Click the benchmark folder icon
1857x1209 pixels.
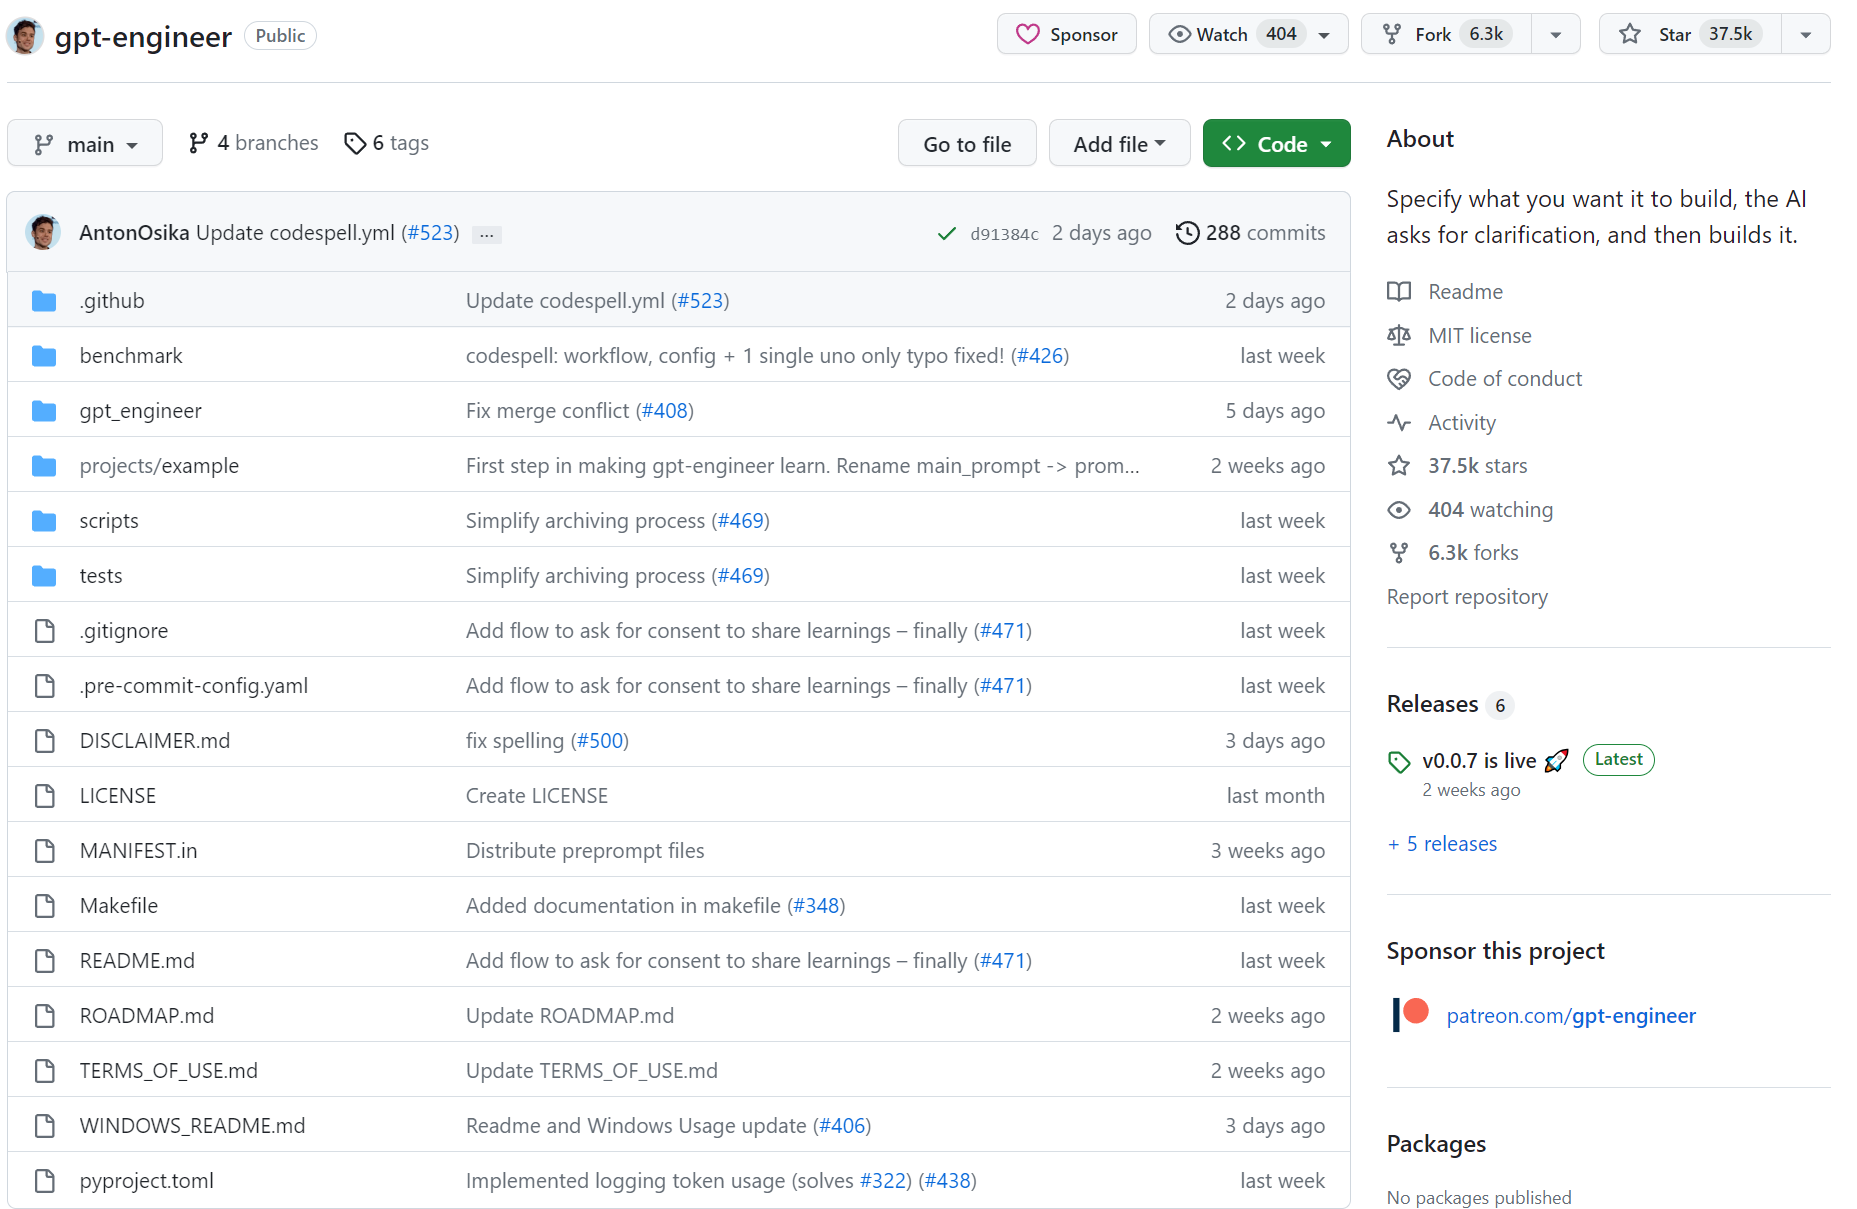(44, 356)
